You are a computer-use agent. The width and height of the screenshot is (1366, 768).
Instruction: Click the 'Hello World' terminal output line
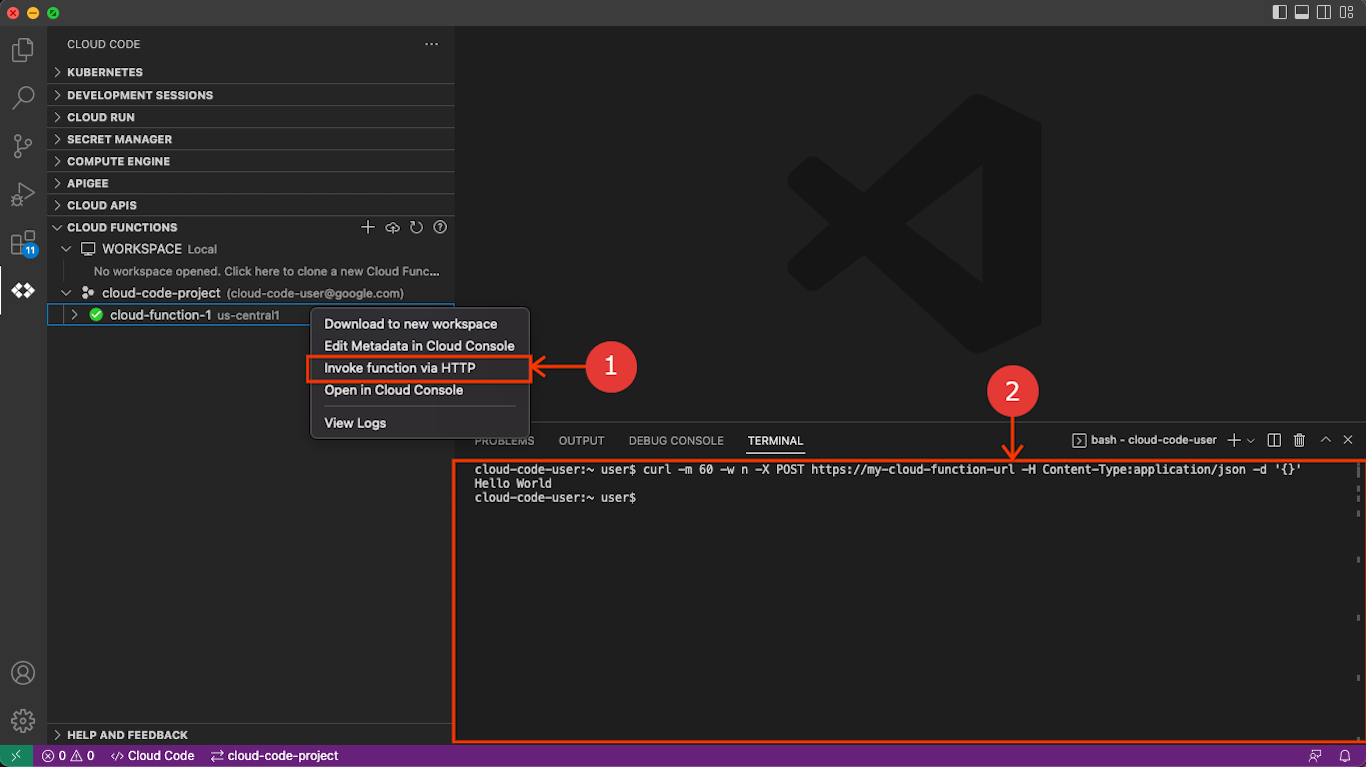(513, 483)
